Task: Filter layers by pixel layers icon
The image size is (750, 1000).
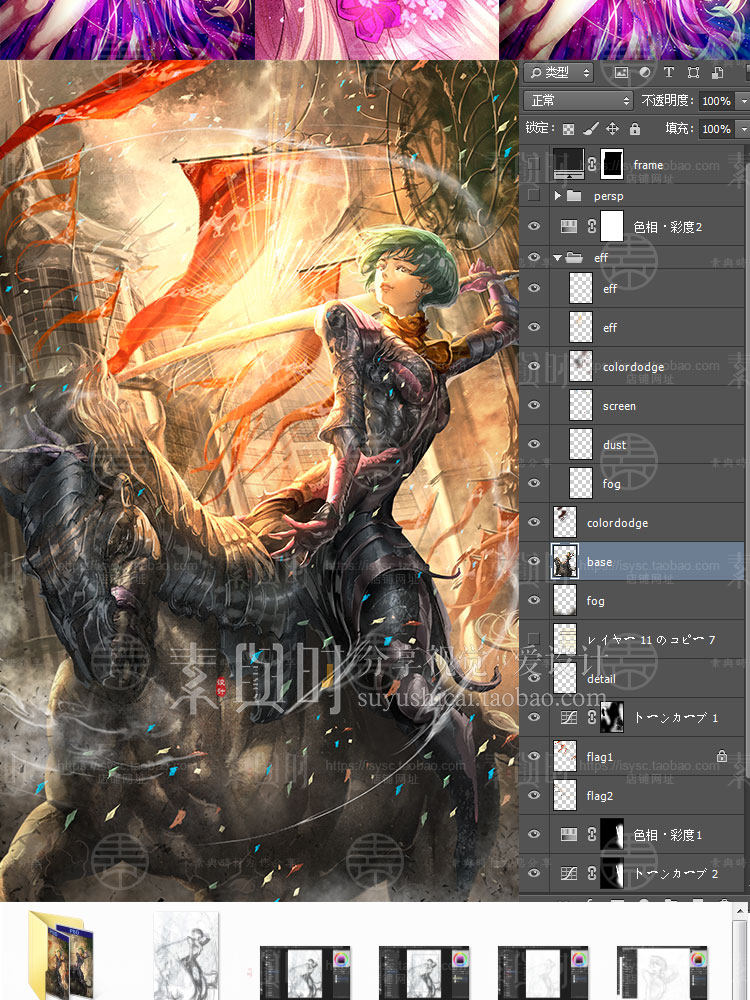Action: pos(621,73)
